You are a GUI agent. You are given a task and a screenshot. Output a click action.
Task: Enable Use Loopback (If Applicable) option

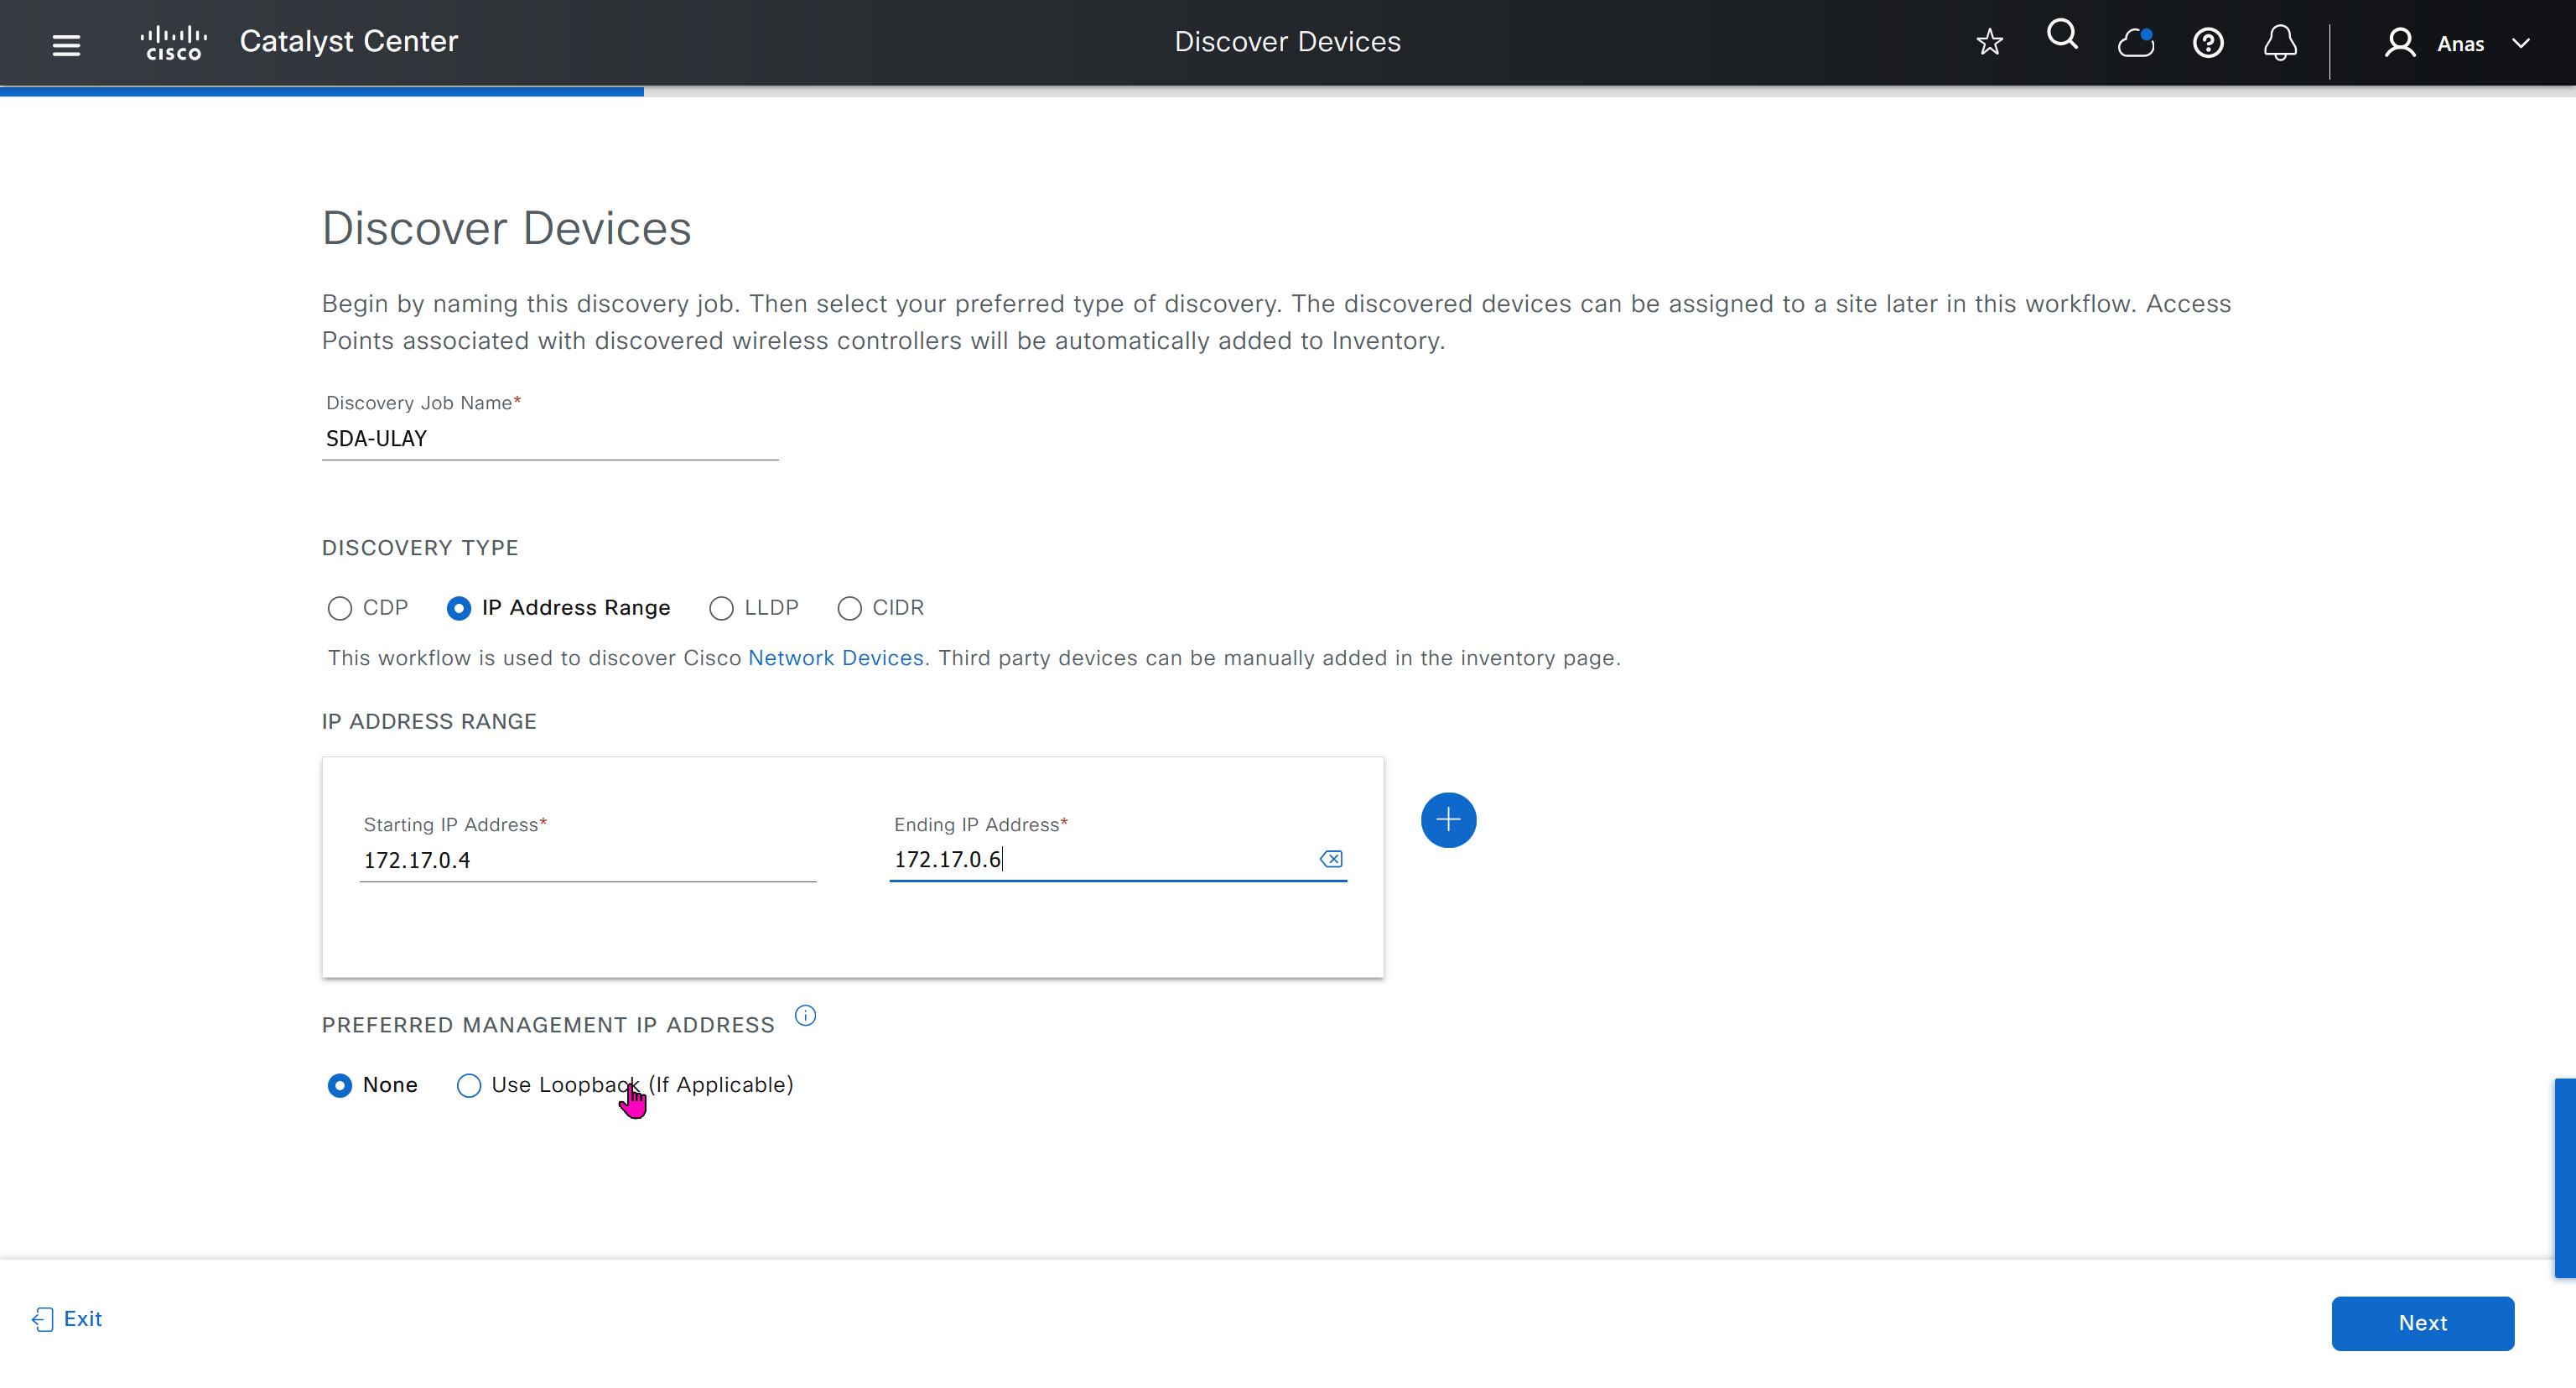tap(469, 1085)
